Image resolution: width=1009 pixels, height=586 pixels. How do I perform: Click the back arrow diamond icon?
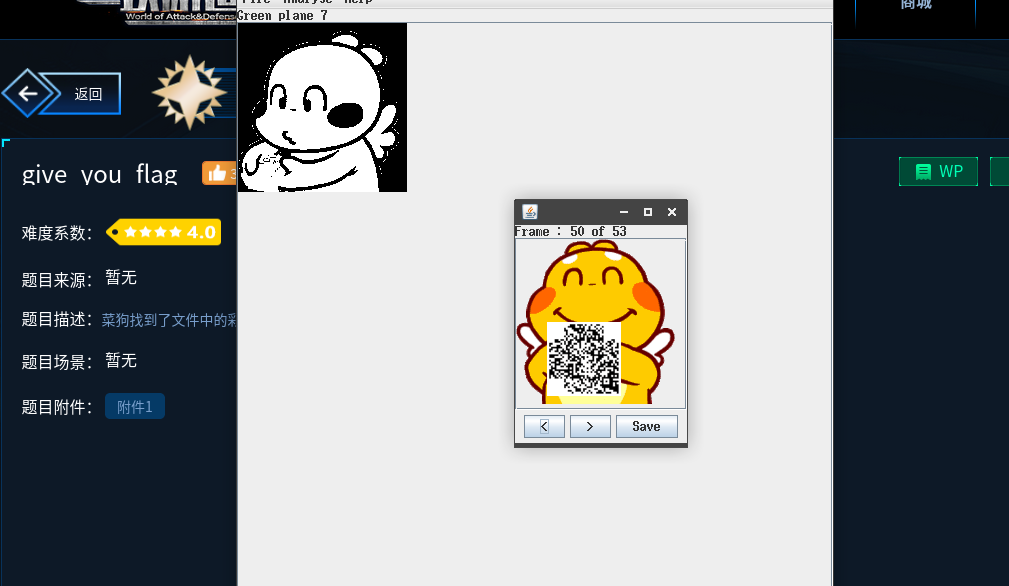click(x=26, y=94)
